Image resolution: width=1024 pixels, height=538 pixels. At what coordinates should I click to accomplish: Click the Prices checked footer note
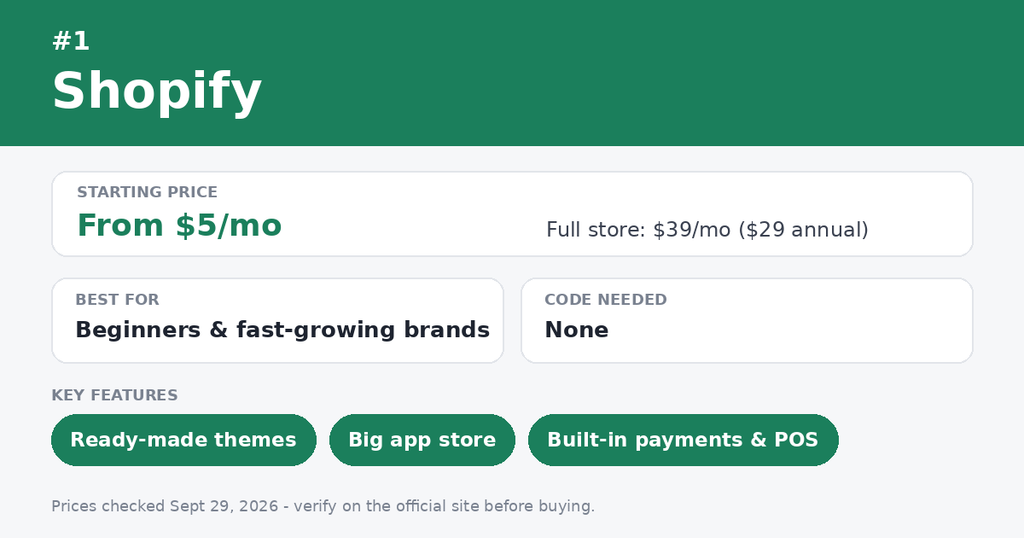(x=323, y=506)
